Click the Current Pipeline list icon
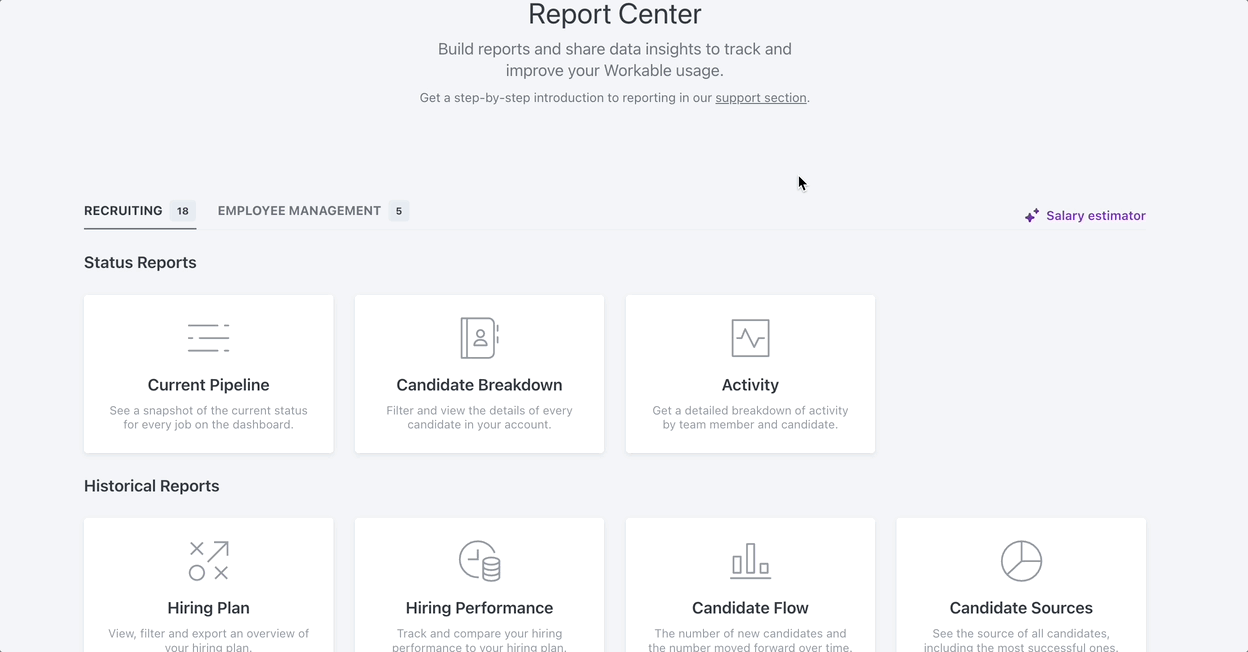The width and height of the screenshot is (1248, 652). [208, 338]
